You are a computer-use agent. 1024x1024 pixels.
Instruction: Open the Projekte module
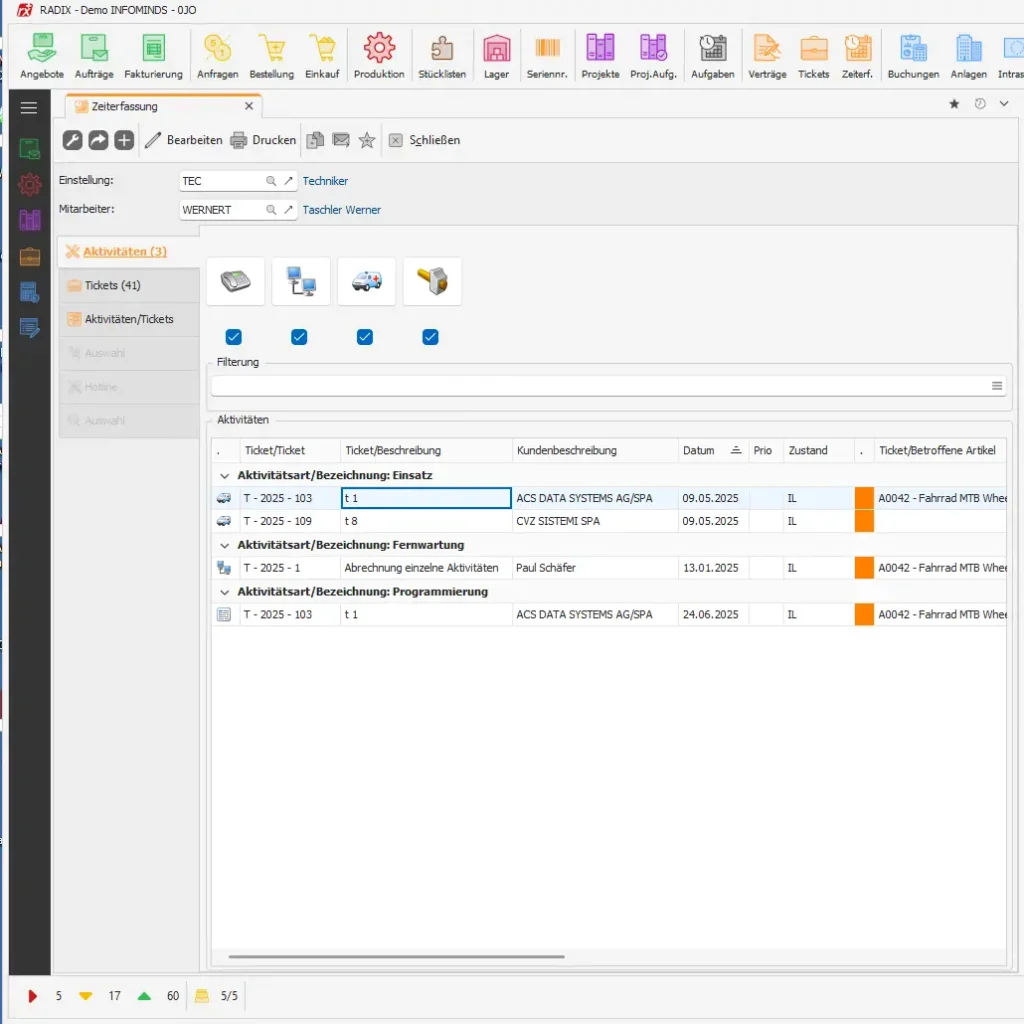tap(600, 56)
